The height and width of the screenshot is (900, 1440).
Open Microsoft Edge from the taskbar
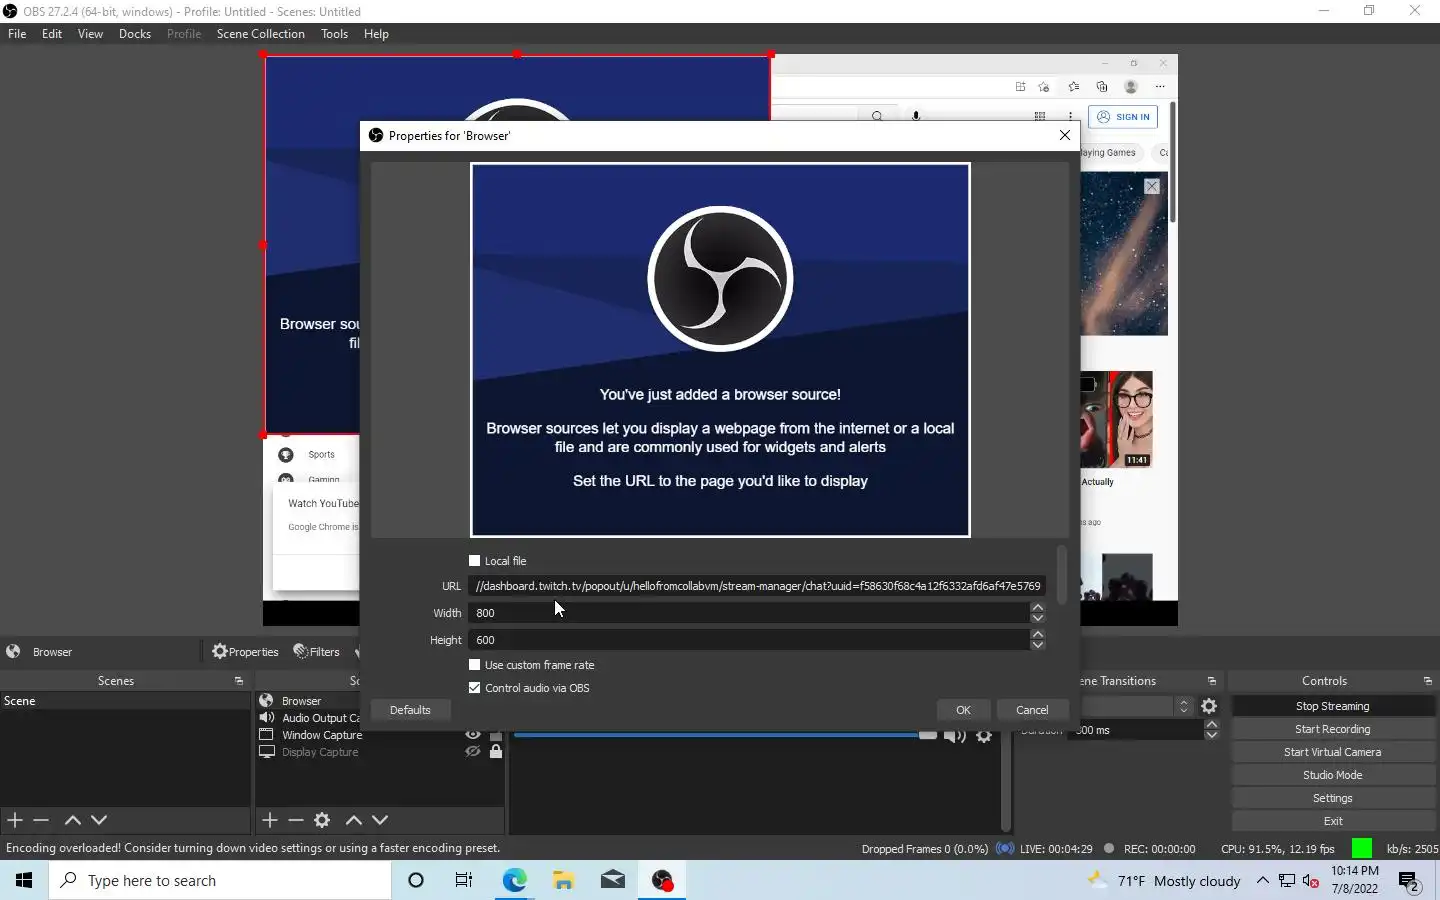tap(514, 880)
